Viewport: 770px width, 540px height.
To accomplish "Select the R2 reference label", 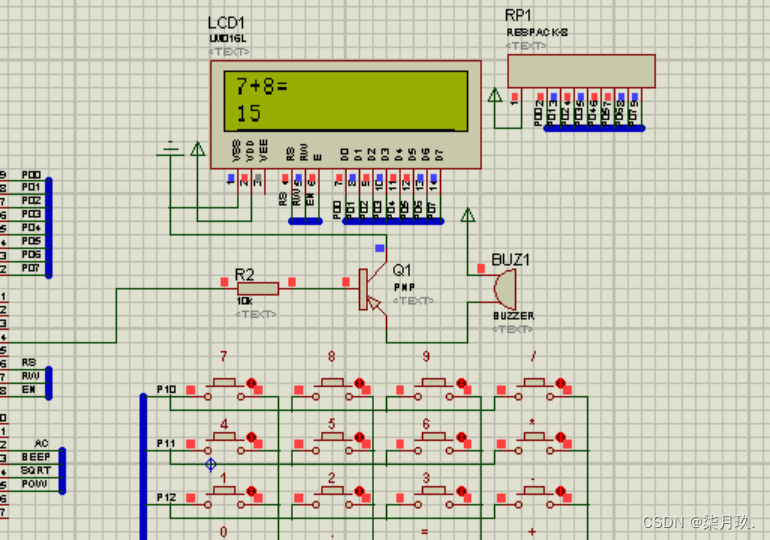I will 245,274.
